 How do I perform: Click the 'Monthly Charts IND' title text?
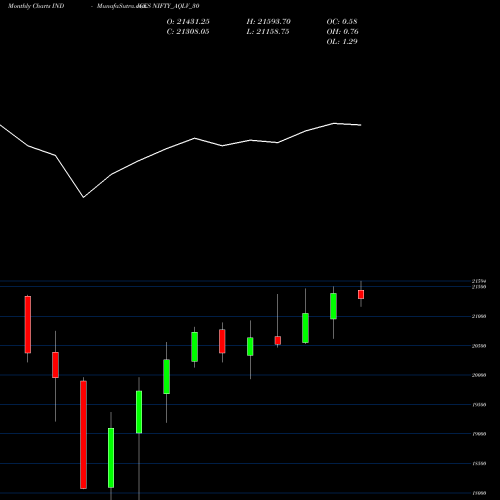coord(36,6)
